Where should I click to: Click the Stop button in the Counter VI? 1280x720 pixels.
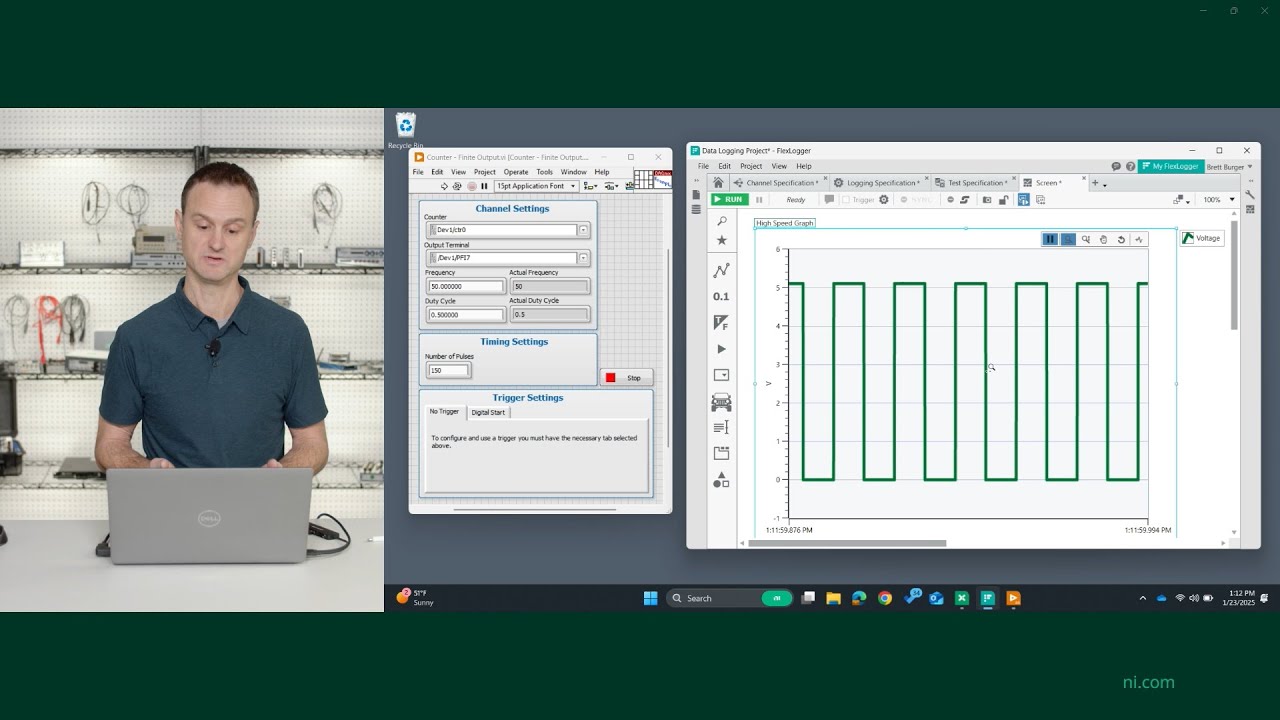[x=627, y=377]
